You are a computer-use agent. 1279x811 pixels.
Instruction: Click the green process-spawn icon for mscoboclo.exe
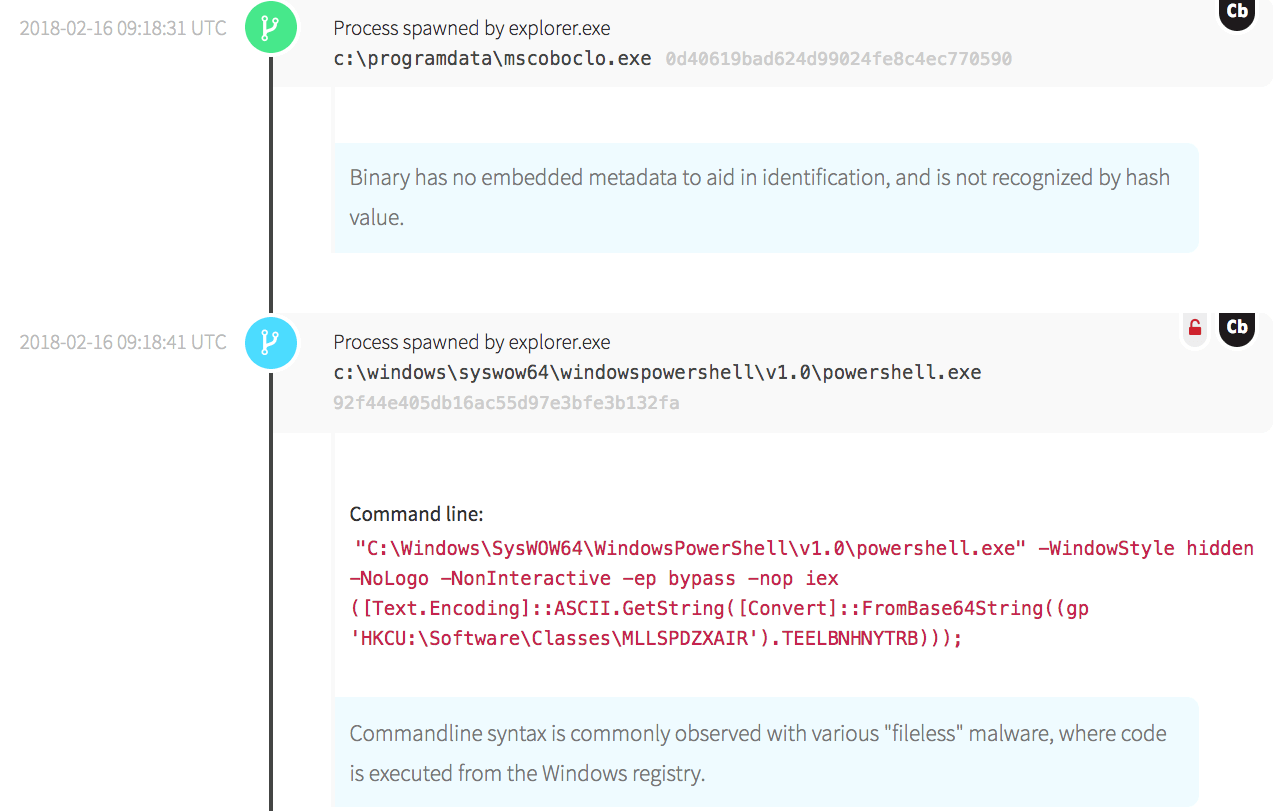click(x=270, y=27)
